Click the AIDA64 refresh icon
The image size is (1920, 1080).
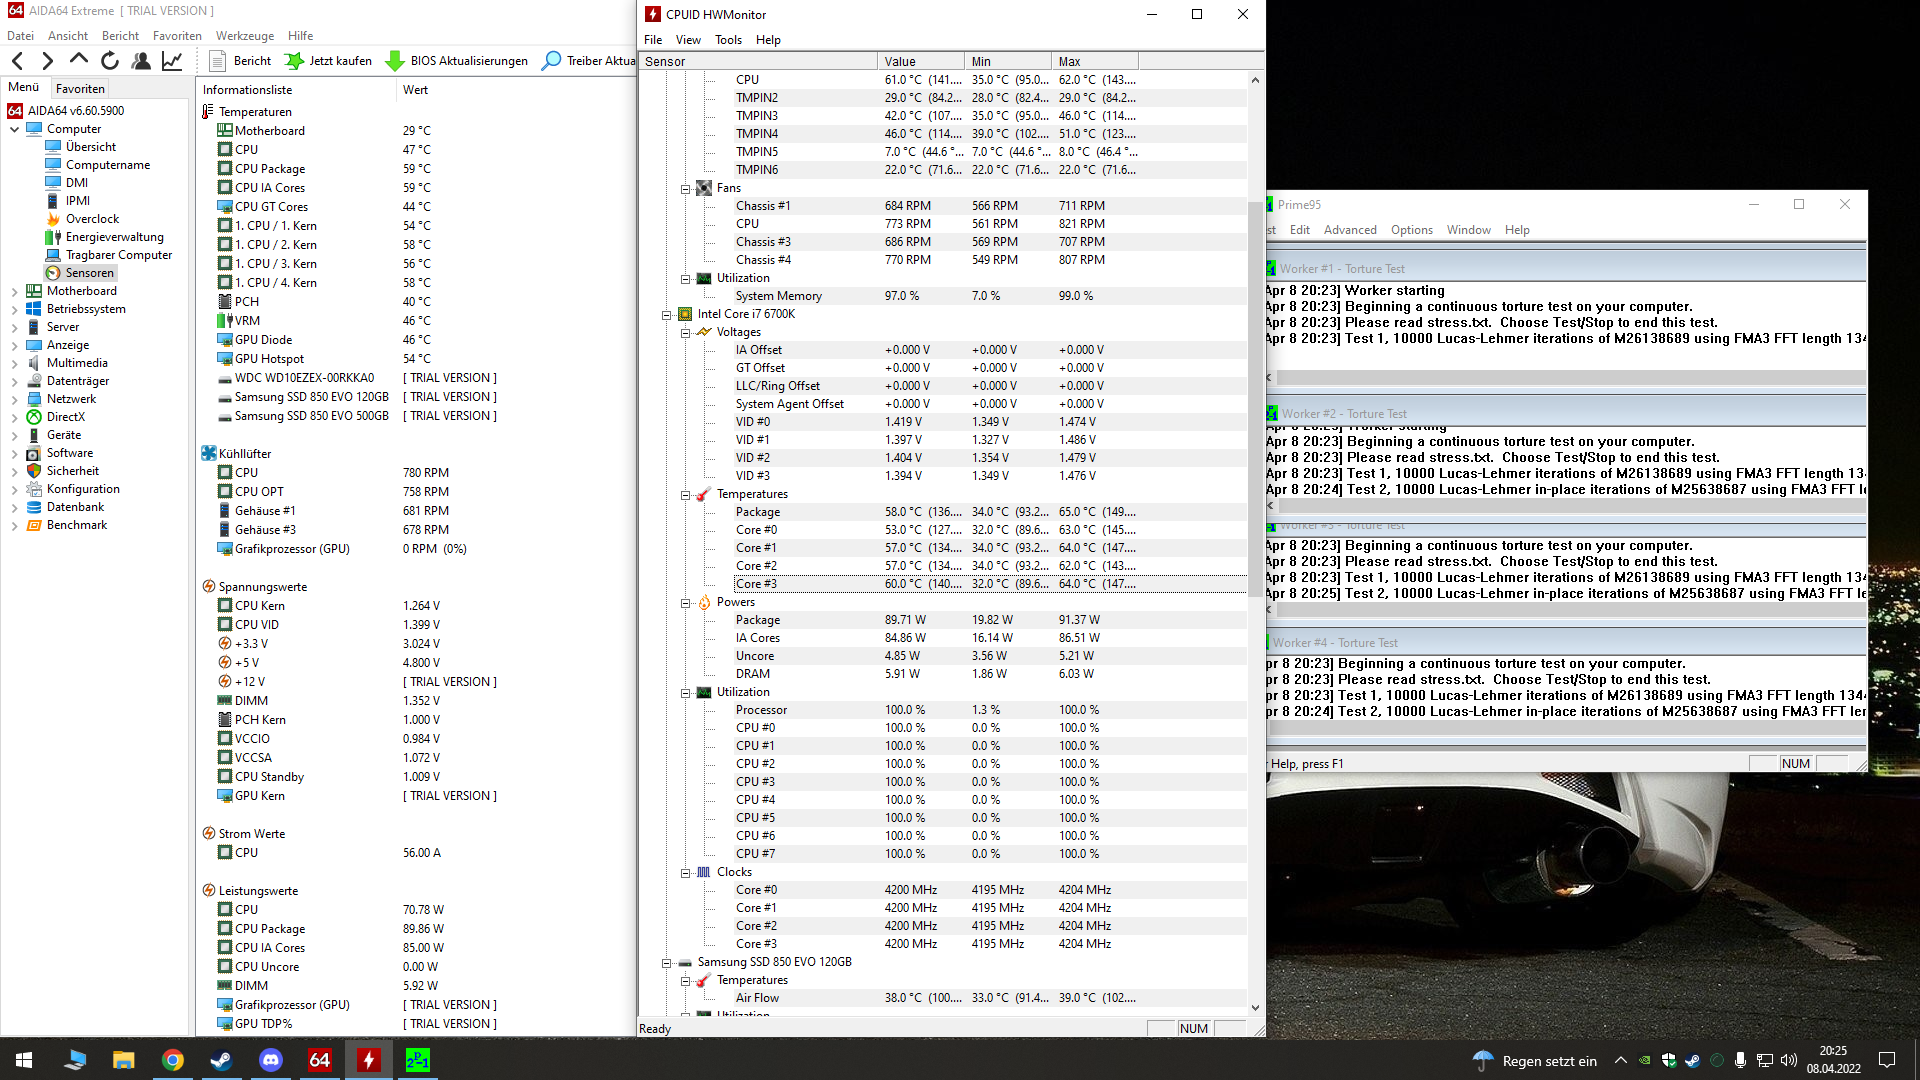(x=110, y=61)
